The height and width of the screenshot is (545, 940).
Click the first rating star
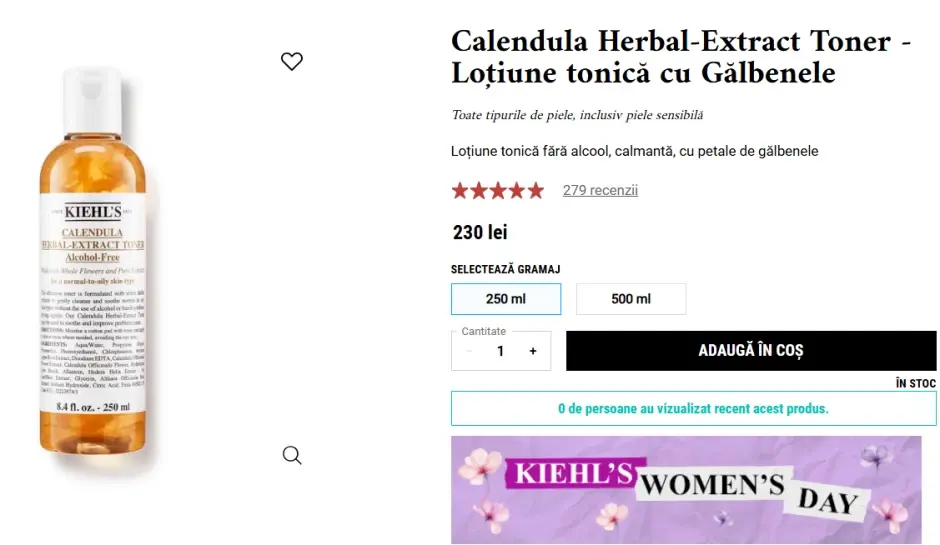[461, 190]
